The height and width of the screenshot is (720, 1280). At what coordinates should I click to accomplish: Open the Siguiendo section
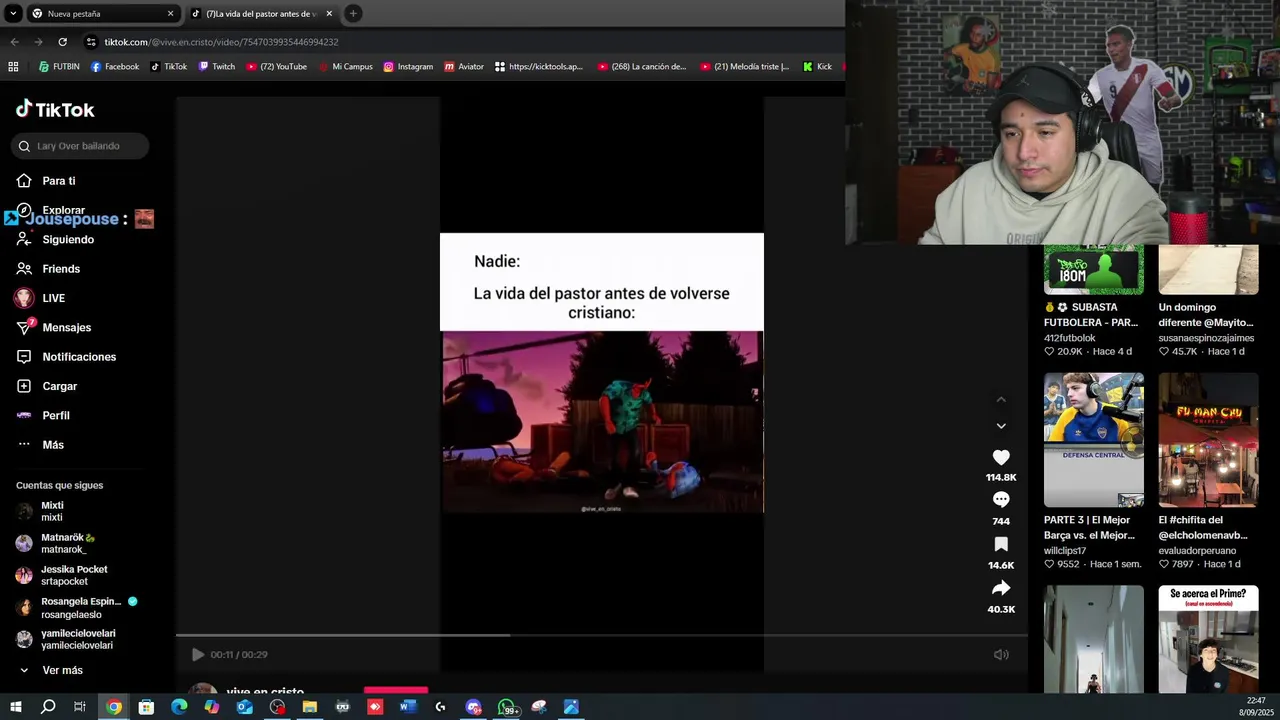(55, 240)
